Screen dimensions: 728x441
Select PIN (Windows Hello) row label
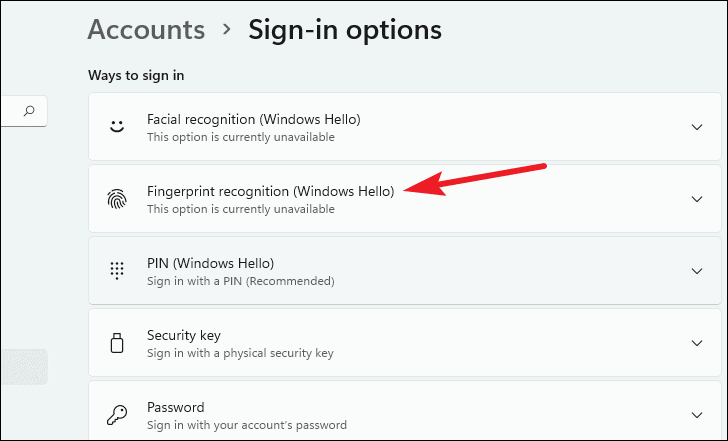tap(210, 263)
